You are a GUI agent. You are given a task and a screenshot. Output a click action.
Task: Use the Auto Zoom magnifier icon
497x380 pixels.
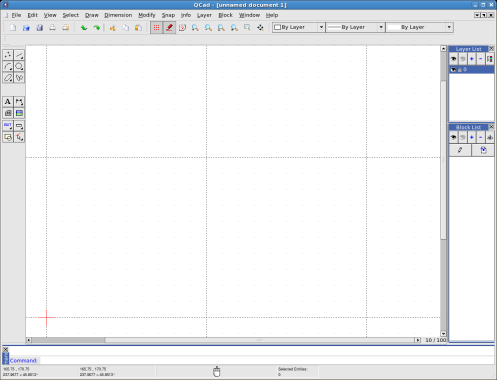[221, 28]
